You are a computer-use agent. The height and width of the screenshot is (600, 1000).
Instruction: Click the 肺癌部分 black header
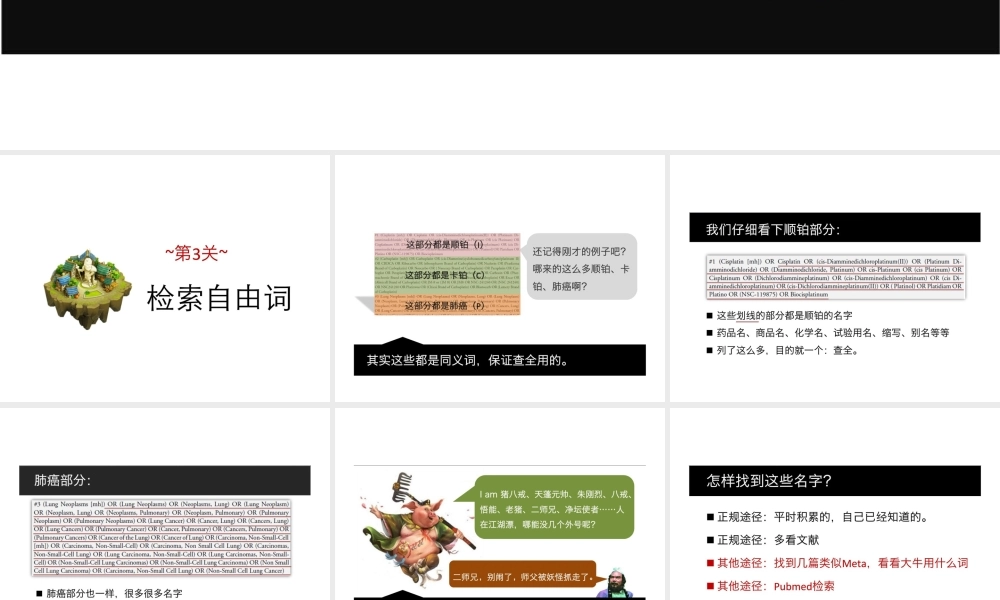point(165,481)
